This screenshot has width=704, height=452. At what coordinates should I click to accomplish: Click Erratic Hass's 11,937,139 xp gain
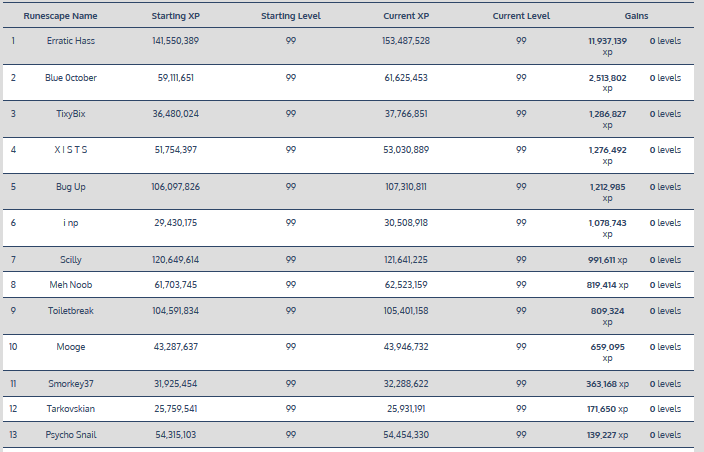pos(607,45)
